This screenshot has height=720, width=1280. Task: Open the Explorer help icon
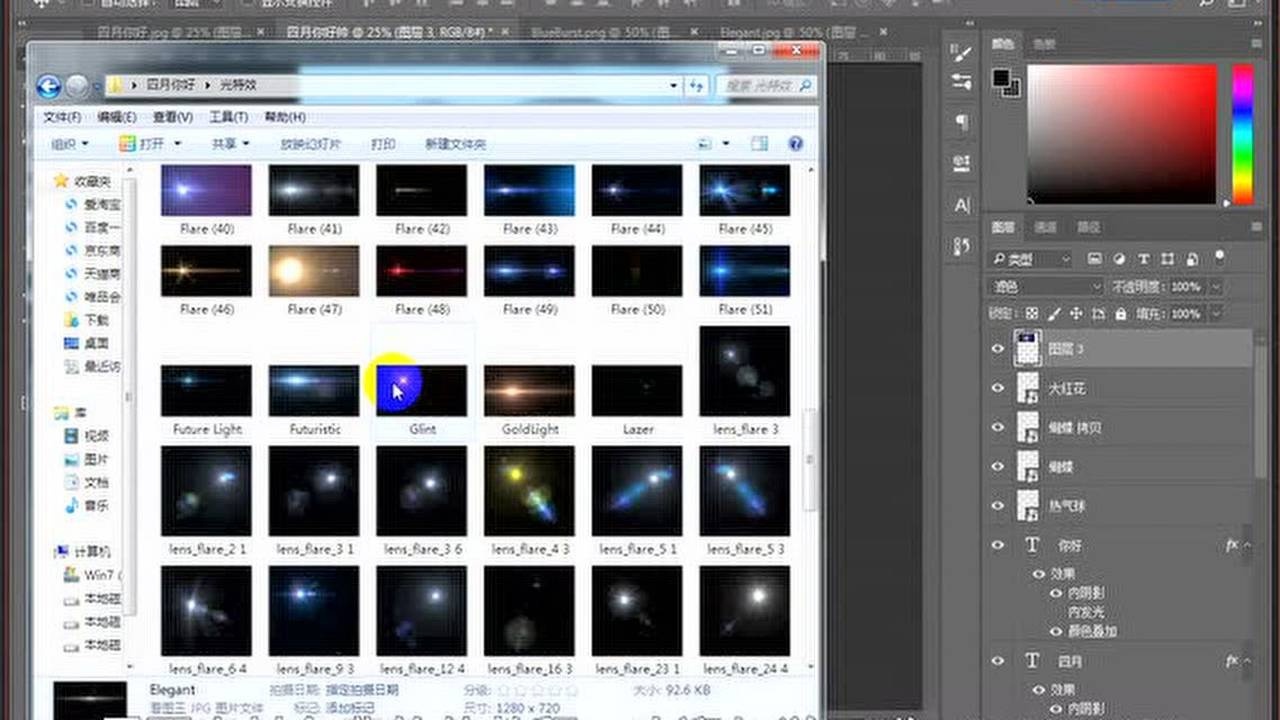(796, 144)
